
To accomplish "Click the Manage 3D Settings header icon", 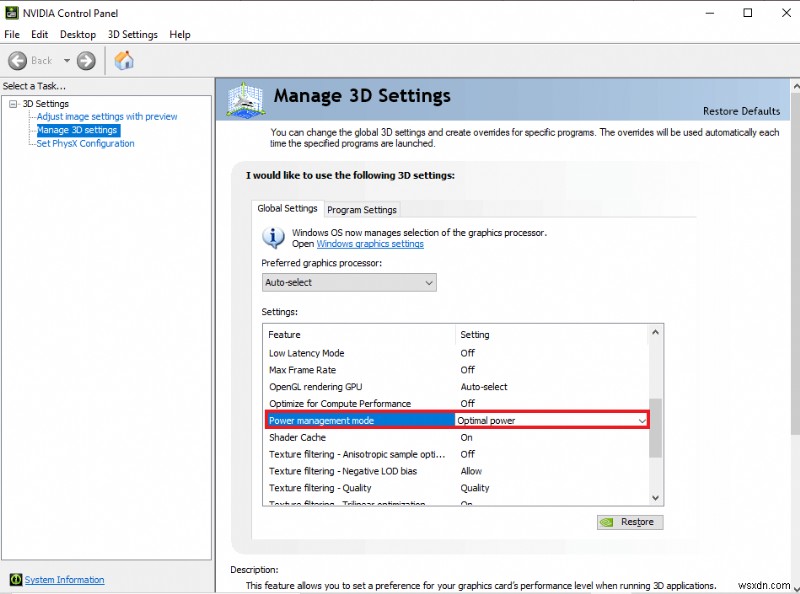I will click(246, 99).
